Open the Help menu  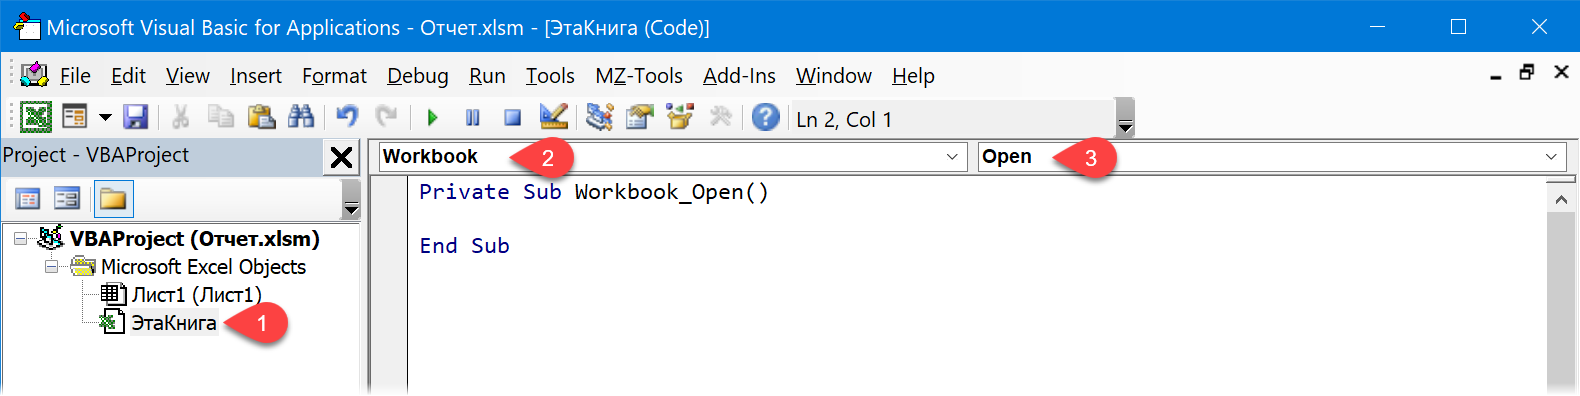pos(913,76)
